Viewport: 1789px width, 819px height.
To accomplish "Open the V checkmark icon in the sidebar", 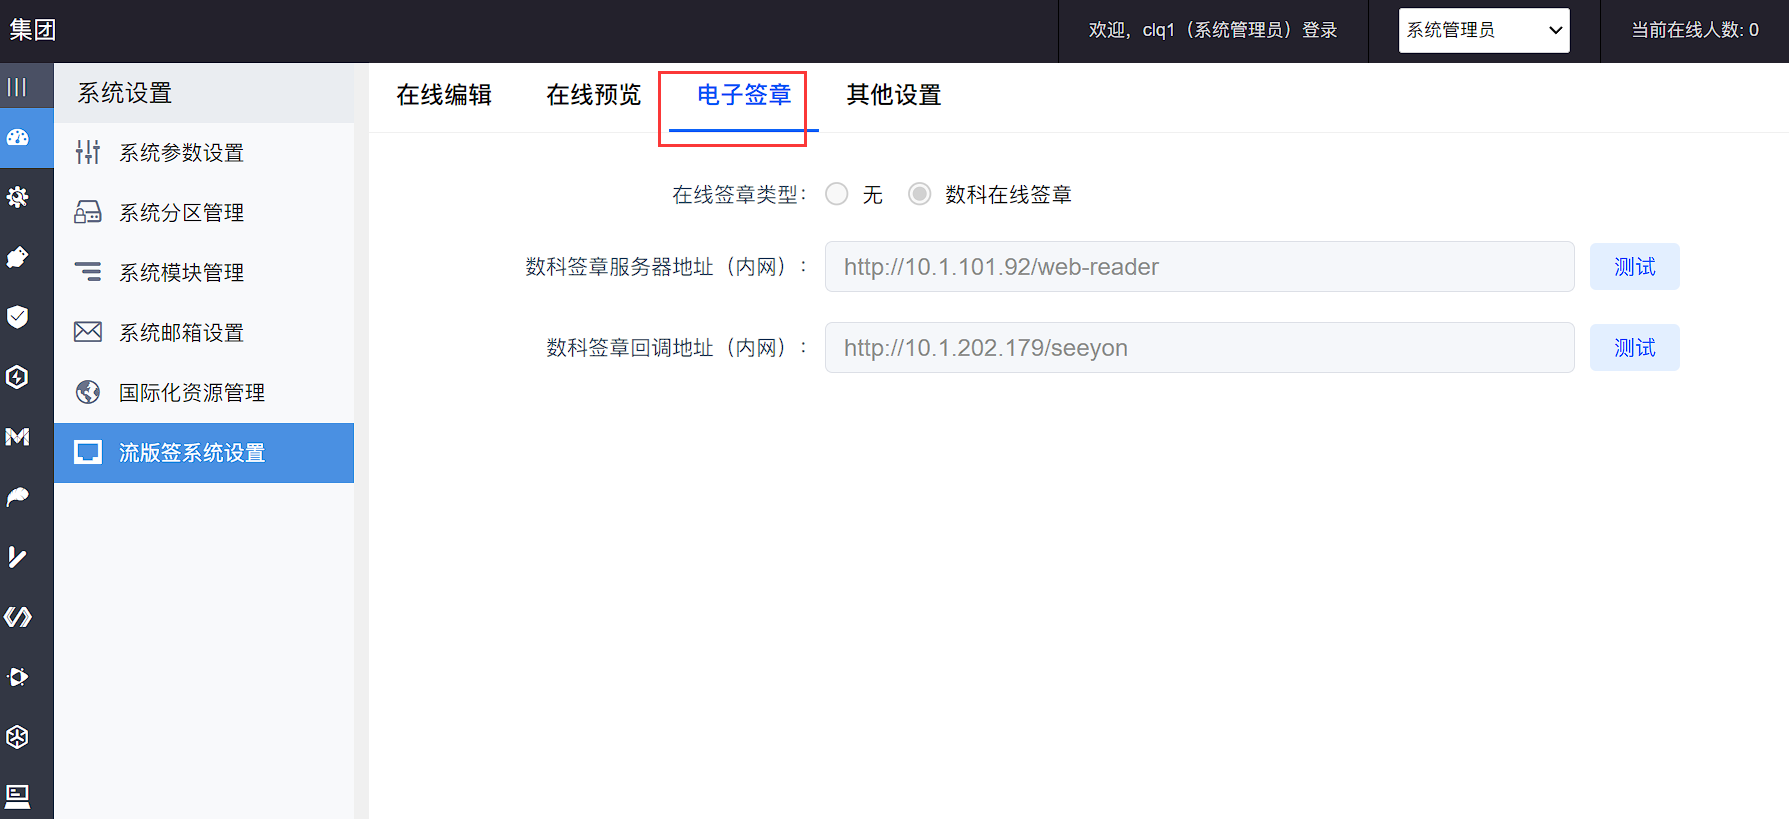I will [17, 557].
